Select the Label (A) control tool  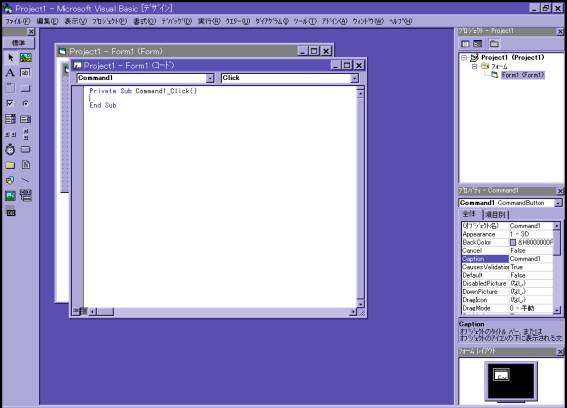(x=10, y=73)
